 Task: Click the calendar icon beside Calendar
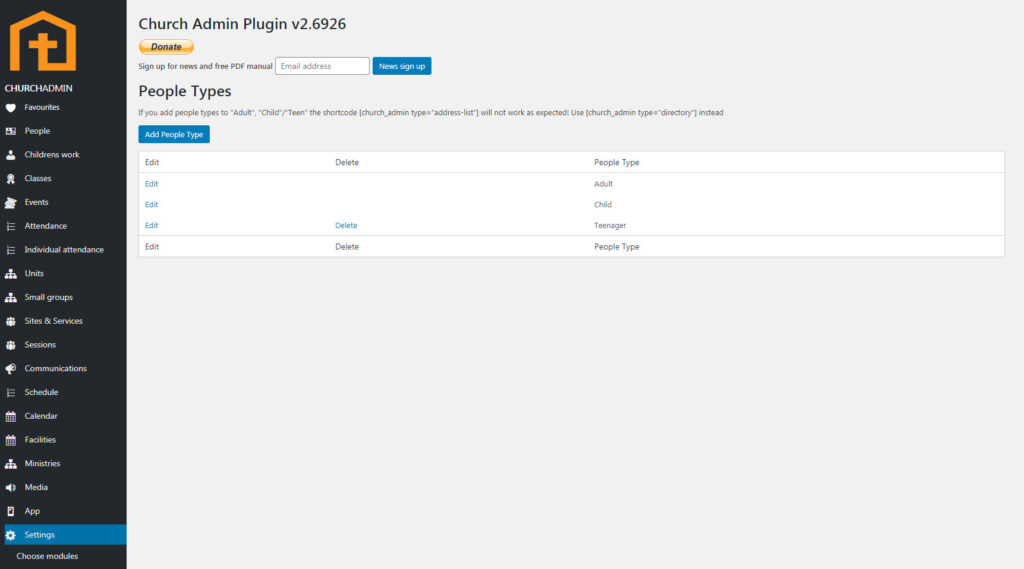click(x=11, y=416)
